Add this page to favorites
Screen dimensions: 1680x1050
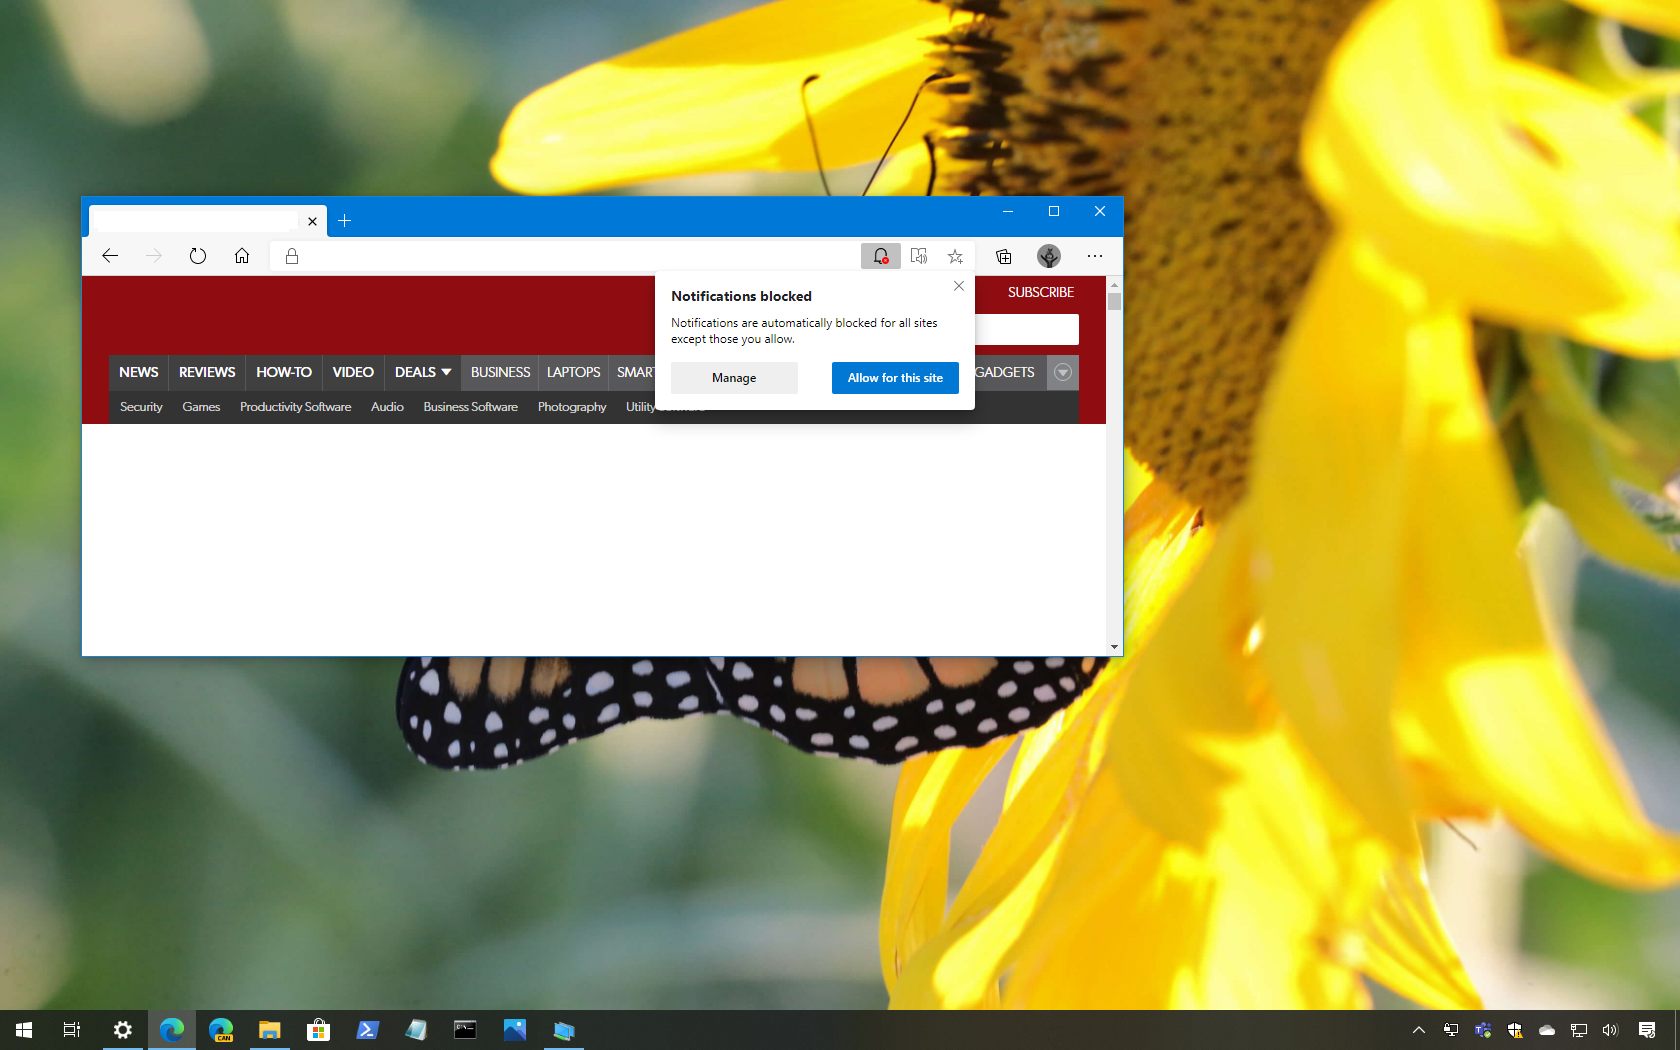pos(955,256)
